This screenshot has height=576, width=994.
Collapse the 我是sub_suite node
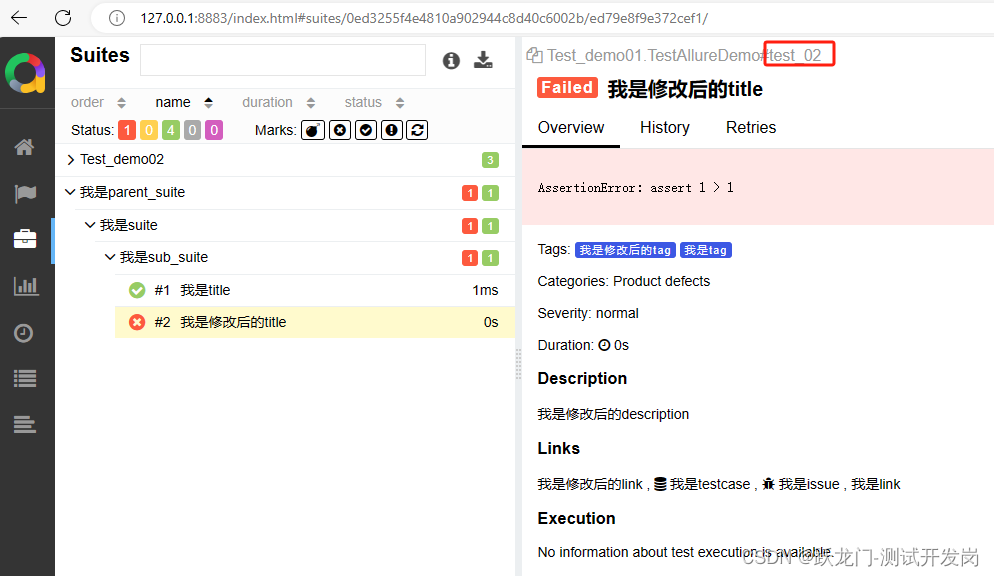point(110,257)
